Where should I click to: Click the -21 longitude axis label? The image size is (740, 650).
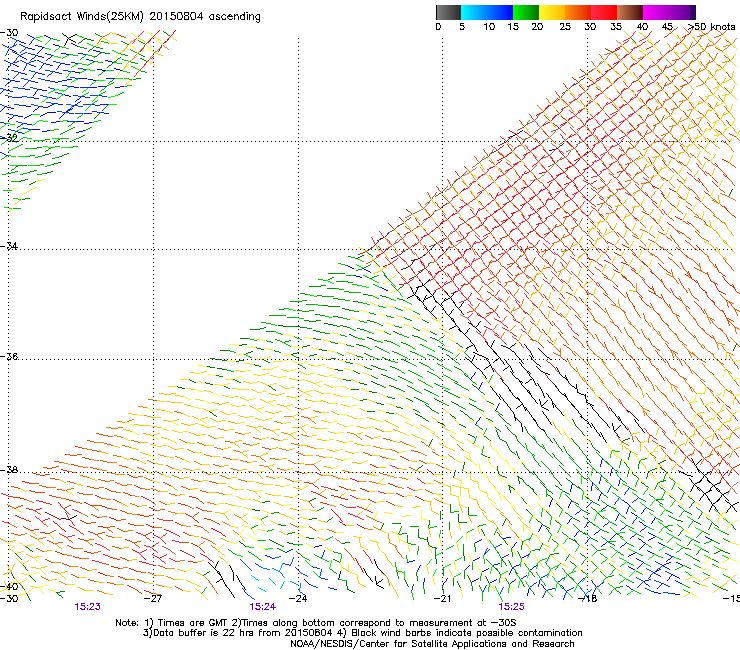[x=442, y=599]
